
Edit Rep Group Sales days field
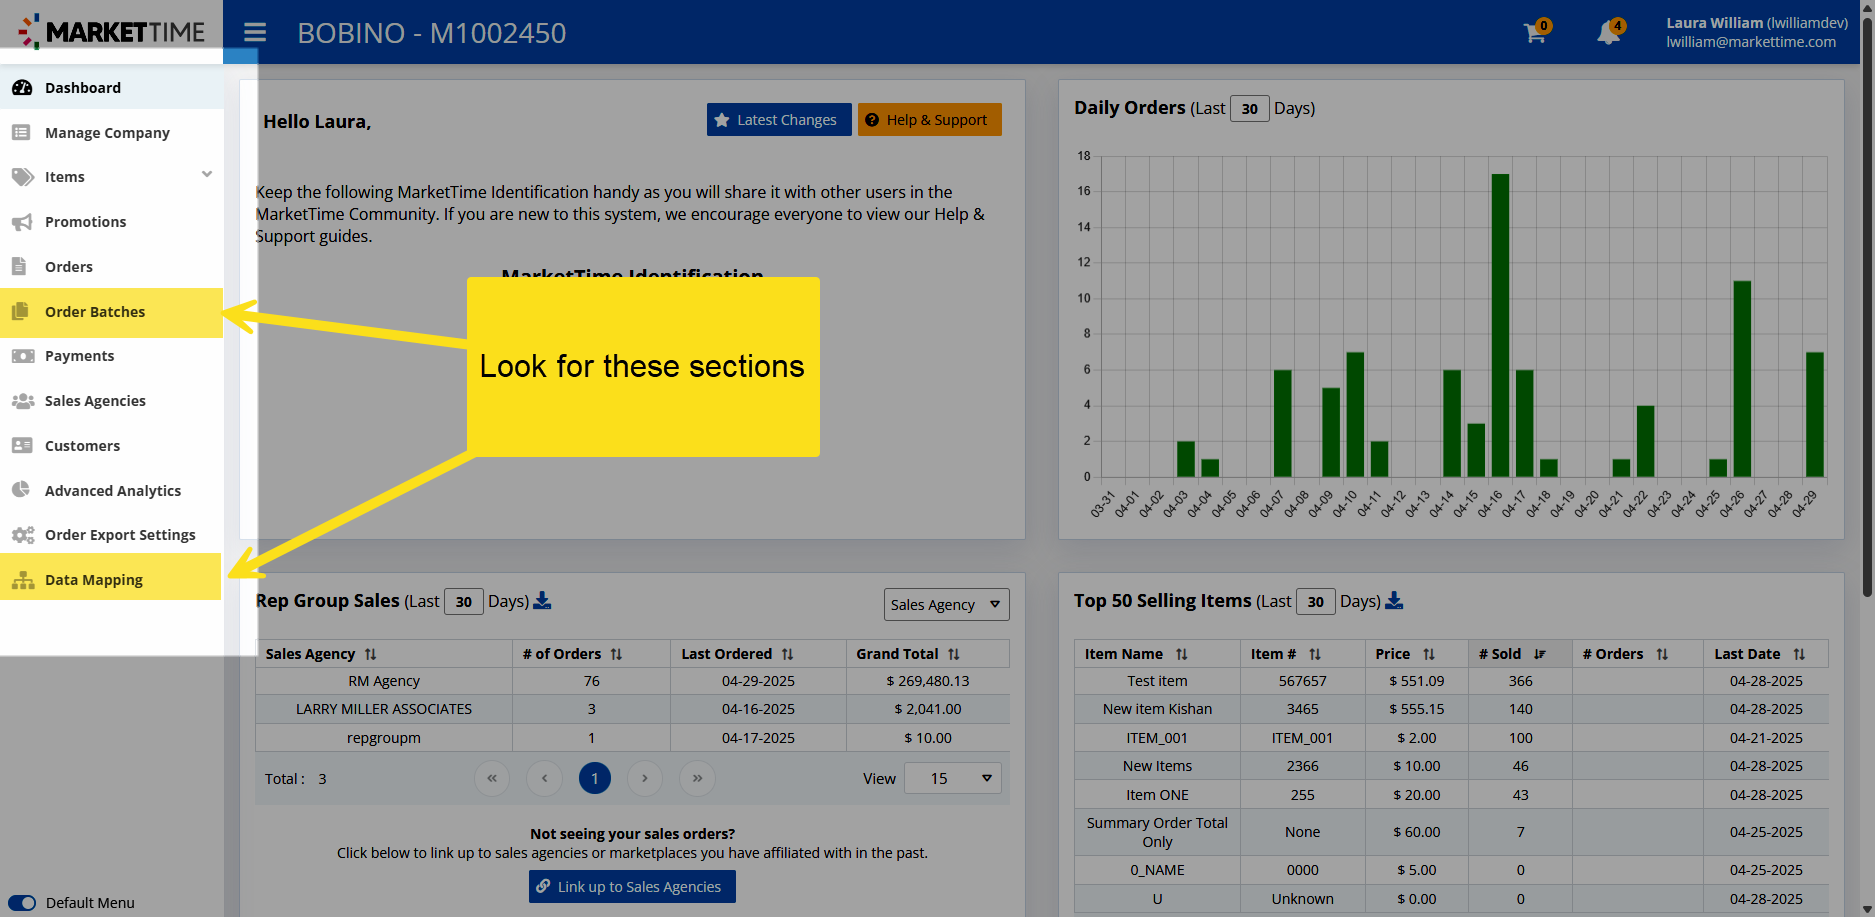[463, 601]
